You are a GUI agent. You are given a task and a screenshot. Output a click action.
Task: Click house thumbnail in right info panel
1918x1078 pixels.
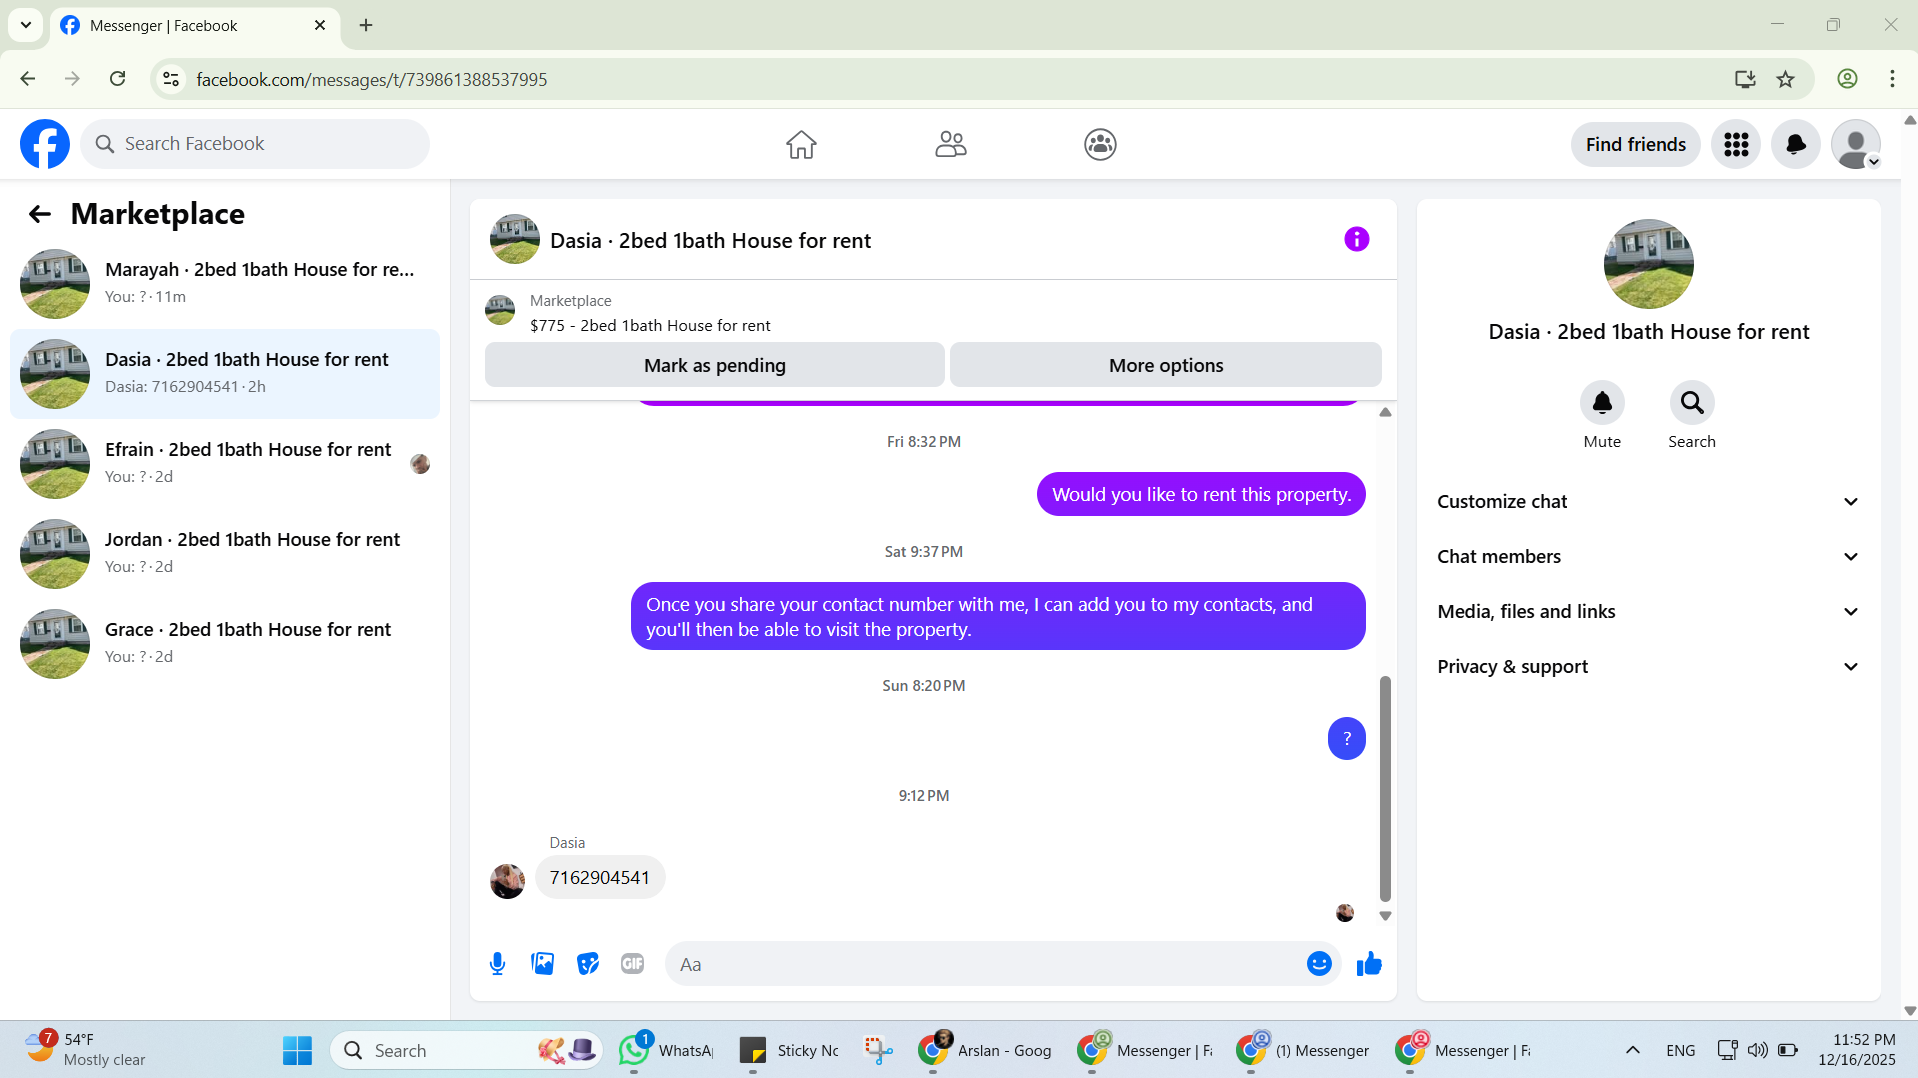point(1648,264)
